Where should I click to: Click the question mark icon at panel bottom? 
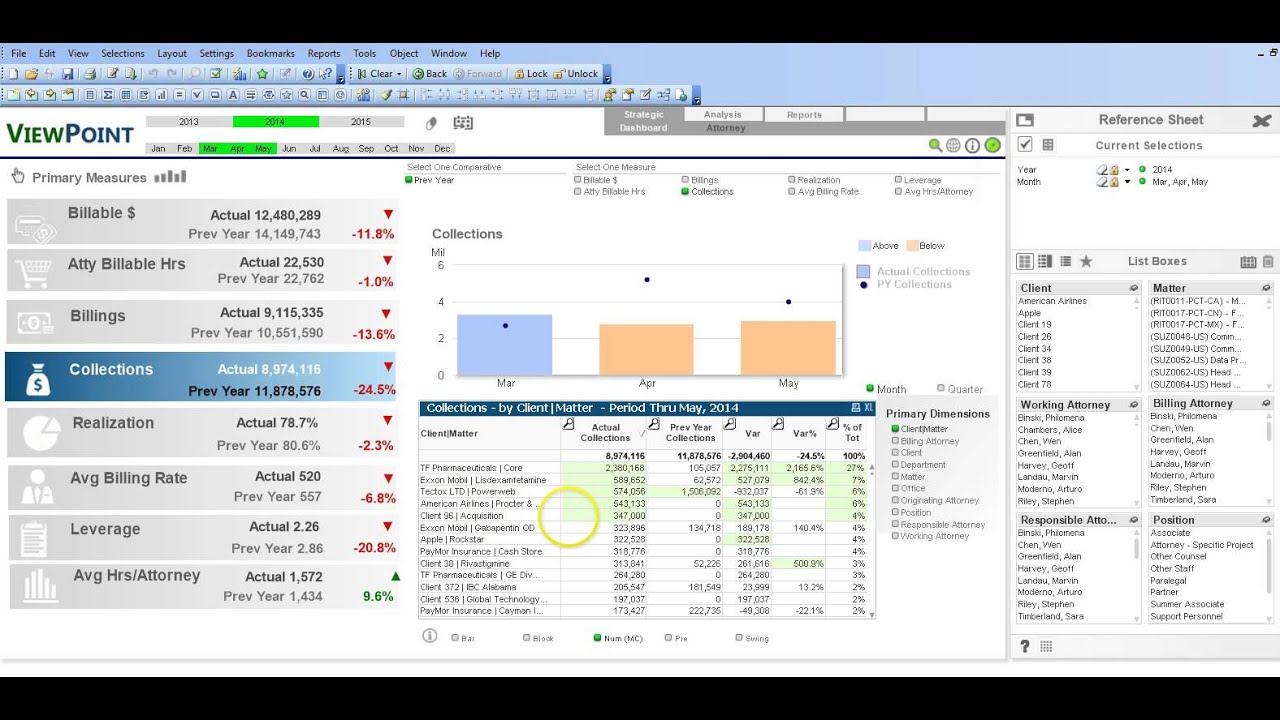tap(1025, 647)
